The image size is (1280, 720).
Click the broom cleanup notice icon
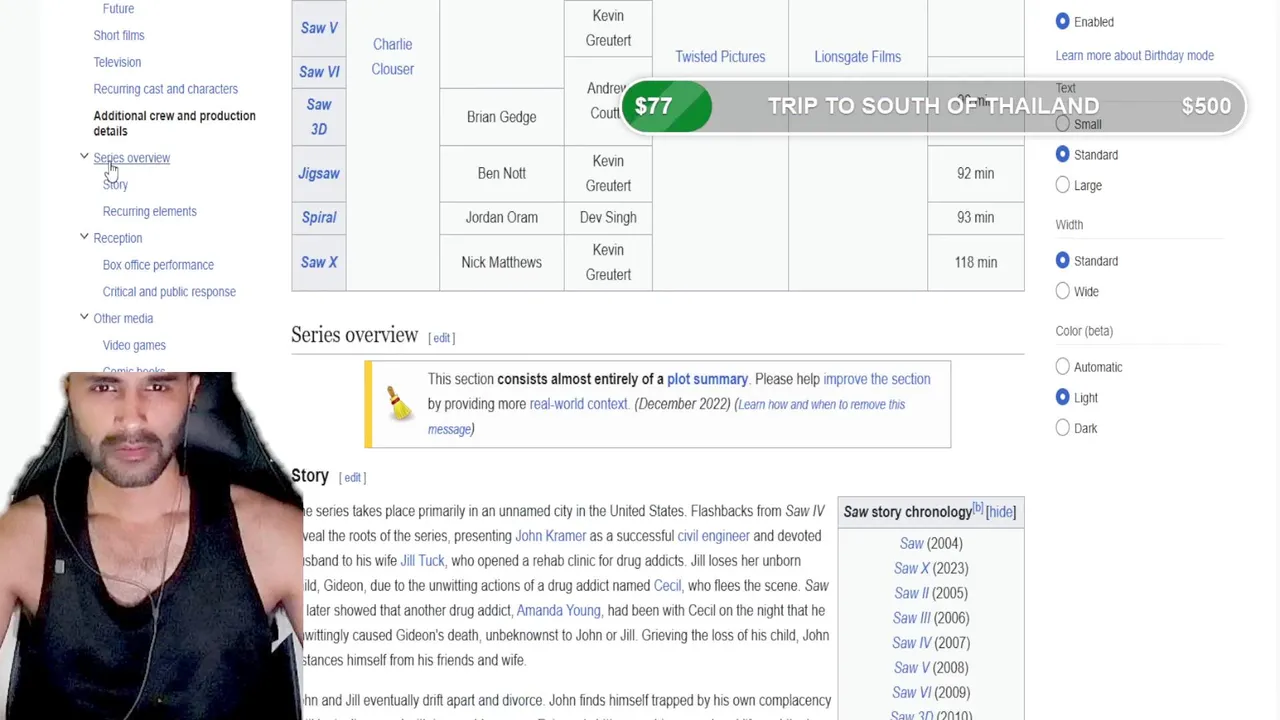pyautogui.click(x=399, y=403)
